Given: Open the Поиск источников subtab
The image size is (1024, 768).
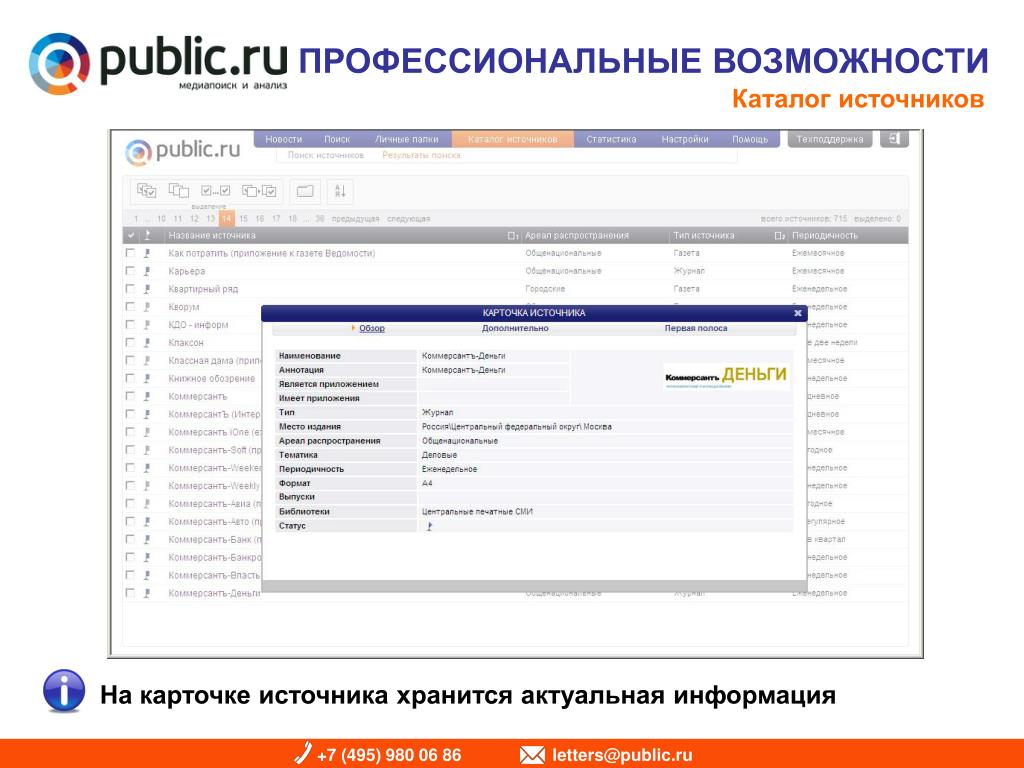Looking at the screenshot, I should [x=326, y=155].
